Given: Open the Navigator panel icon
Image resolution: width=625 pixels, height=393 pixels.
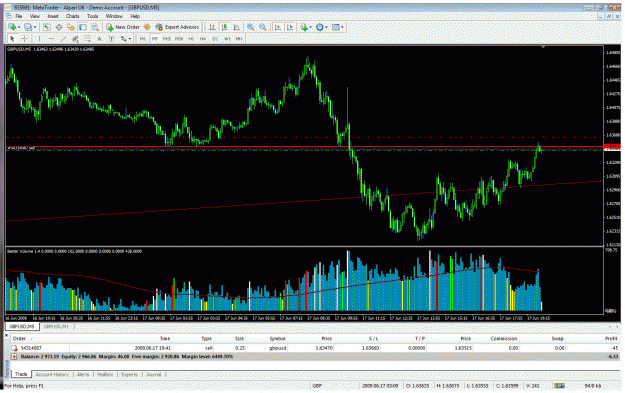Looking at the screenshot, I should point(71,27).
